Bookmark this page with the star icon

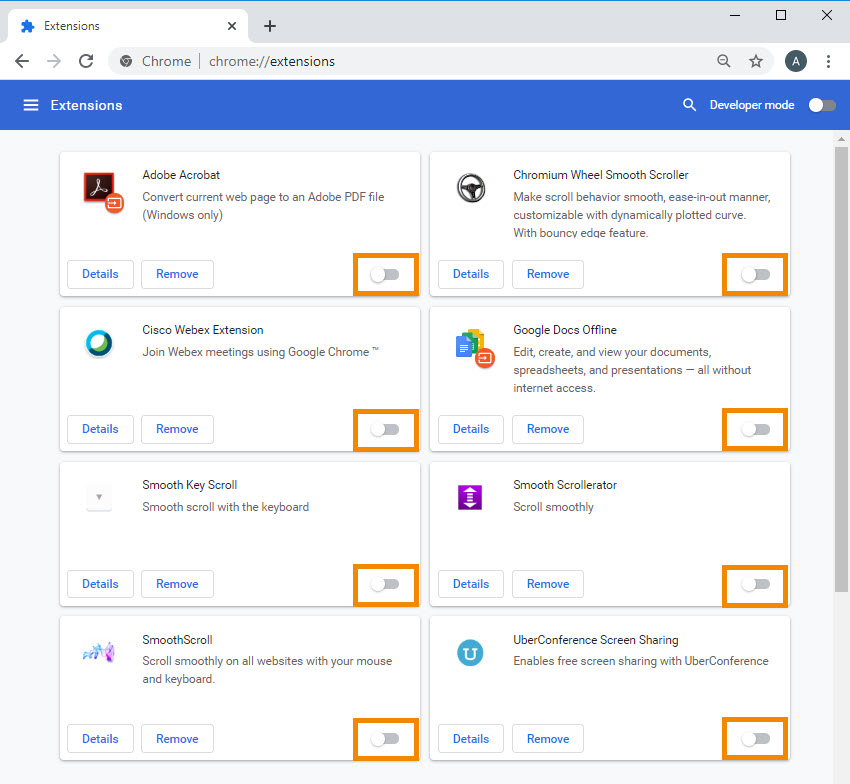coord(756,61)
